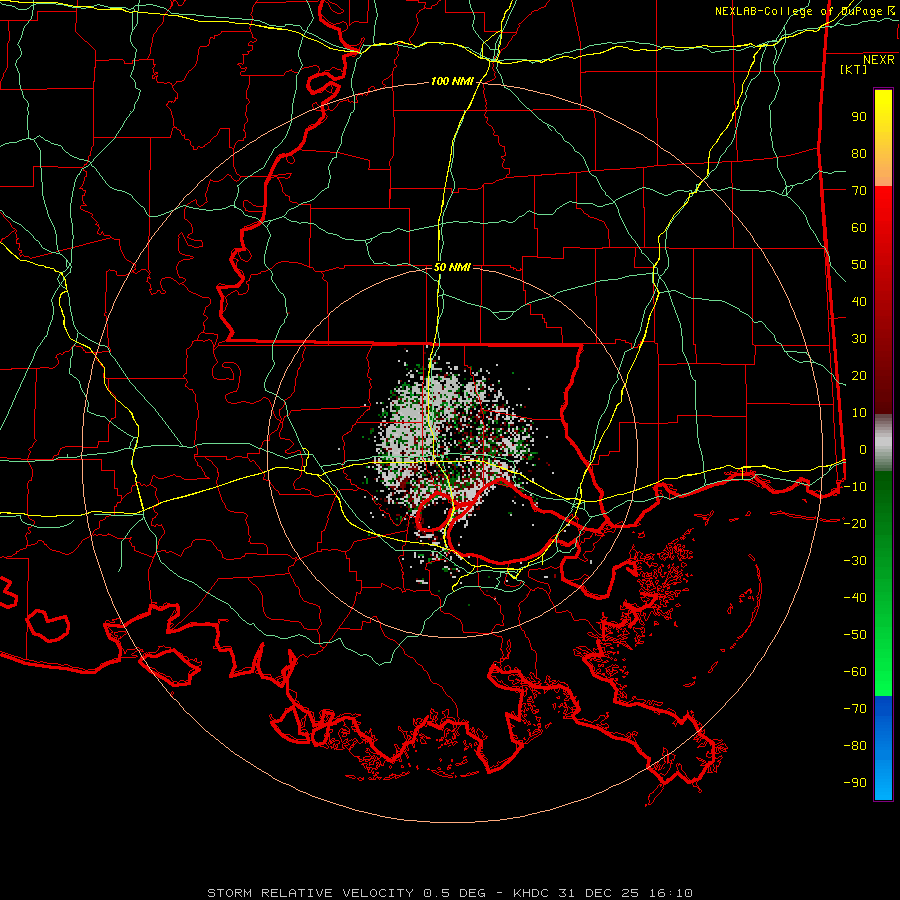Image resolution: width=900 pixels, height=900 pixels.
Task: Click the 40 value on velocity scale
Action: (859, 302)
